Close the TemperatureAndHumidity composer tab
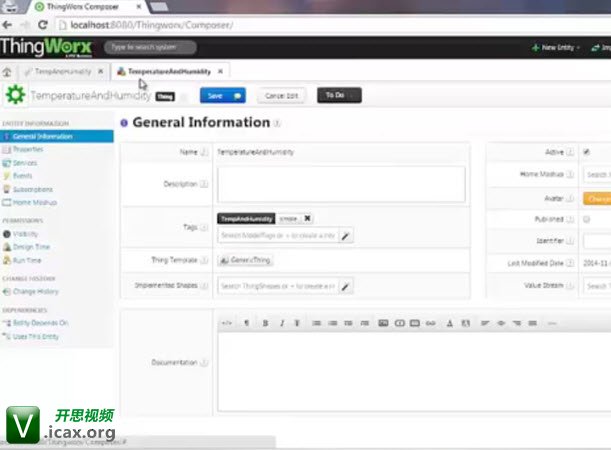The image size is (611, 450). pos(220,72)
